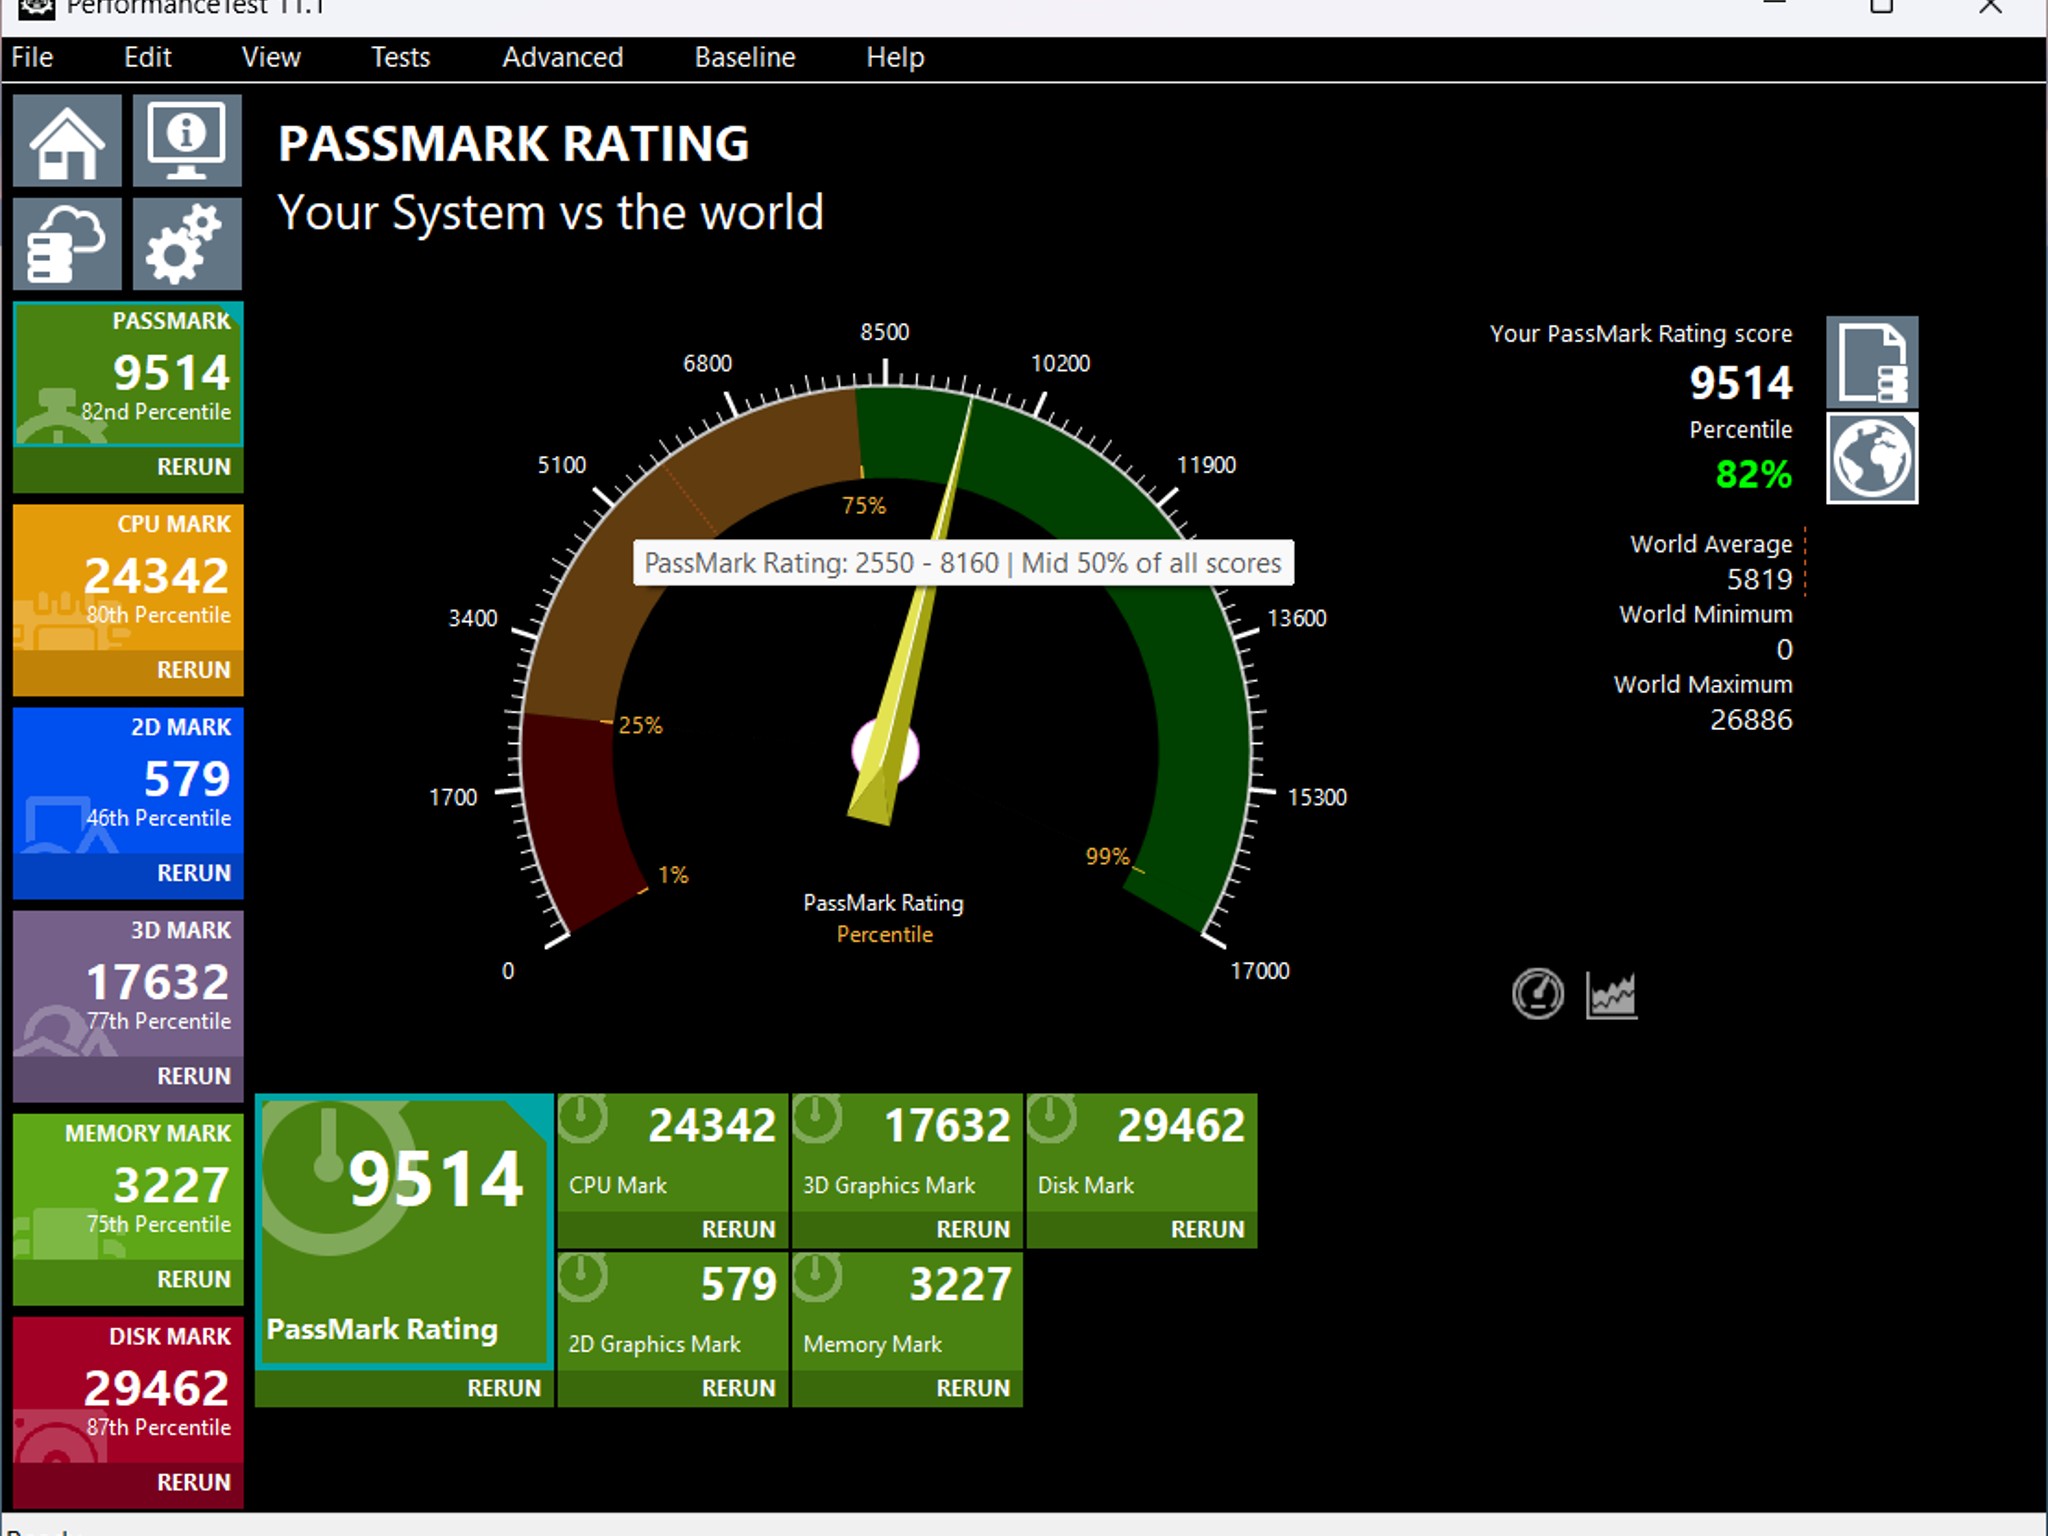
Task: Select the 3D Mark sidebar tile
Action: pos(128,983)
